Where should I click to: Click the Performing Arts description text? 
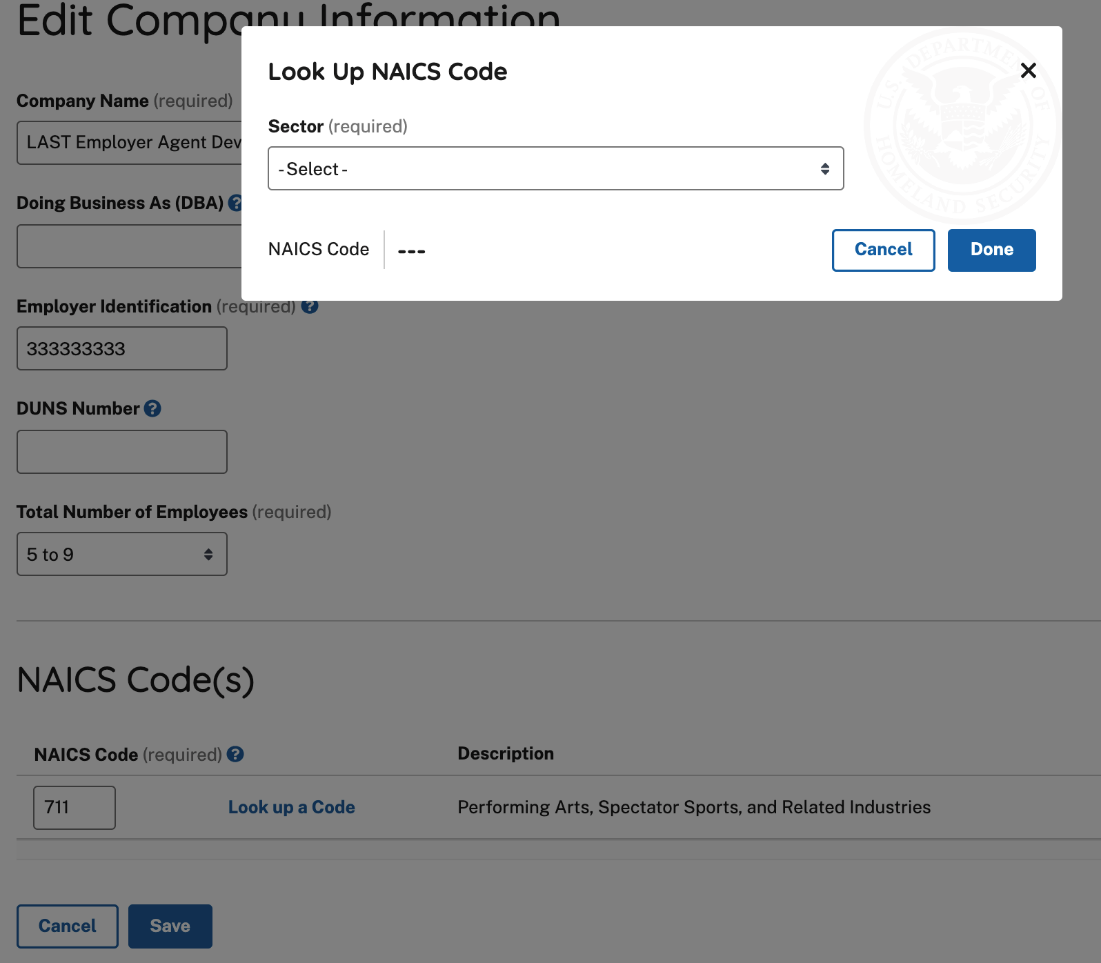click(694, 807)
